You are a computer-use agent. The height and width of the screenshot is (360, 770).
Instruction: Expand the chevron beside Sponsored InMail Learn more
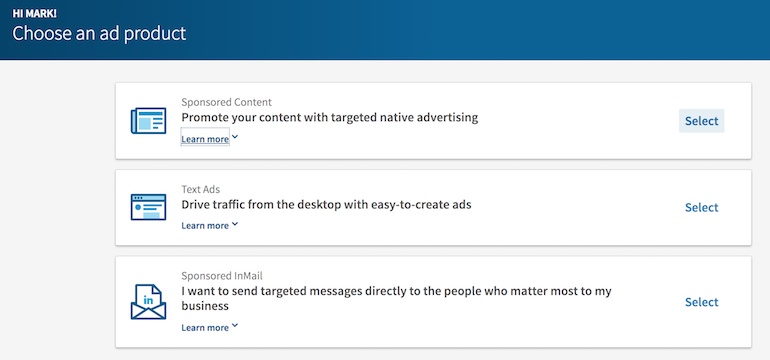tap(235, 326)
